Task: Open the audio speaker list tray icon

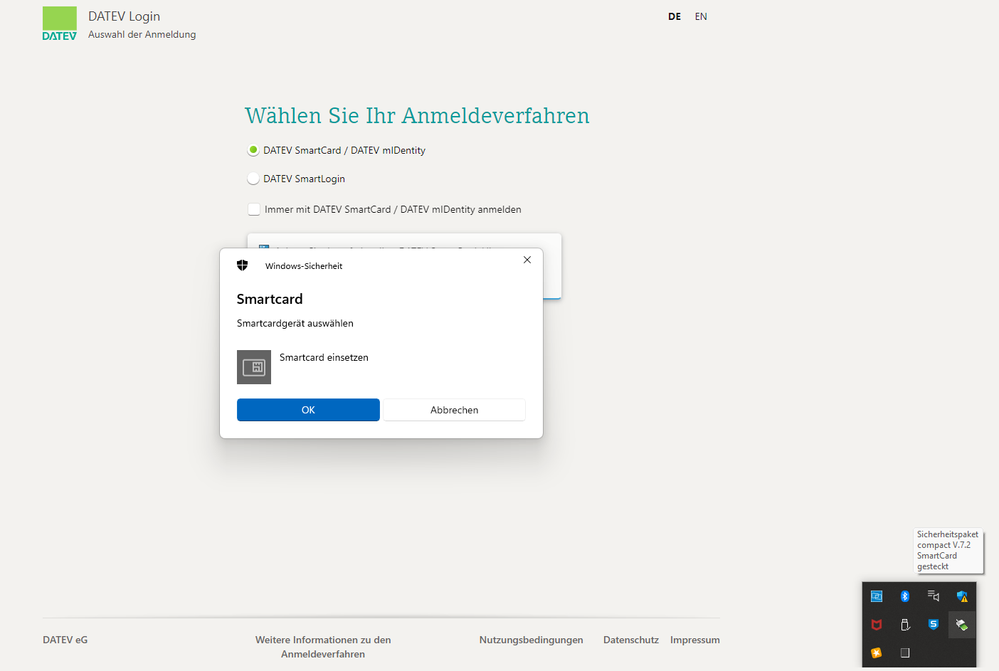Action: 933,596
